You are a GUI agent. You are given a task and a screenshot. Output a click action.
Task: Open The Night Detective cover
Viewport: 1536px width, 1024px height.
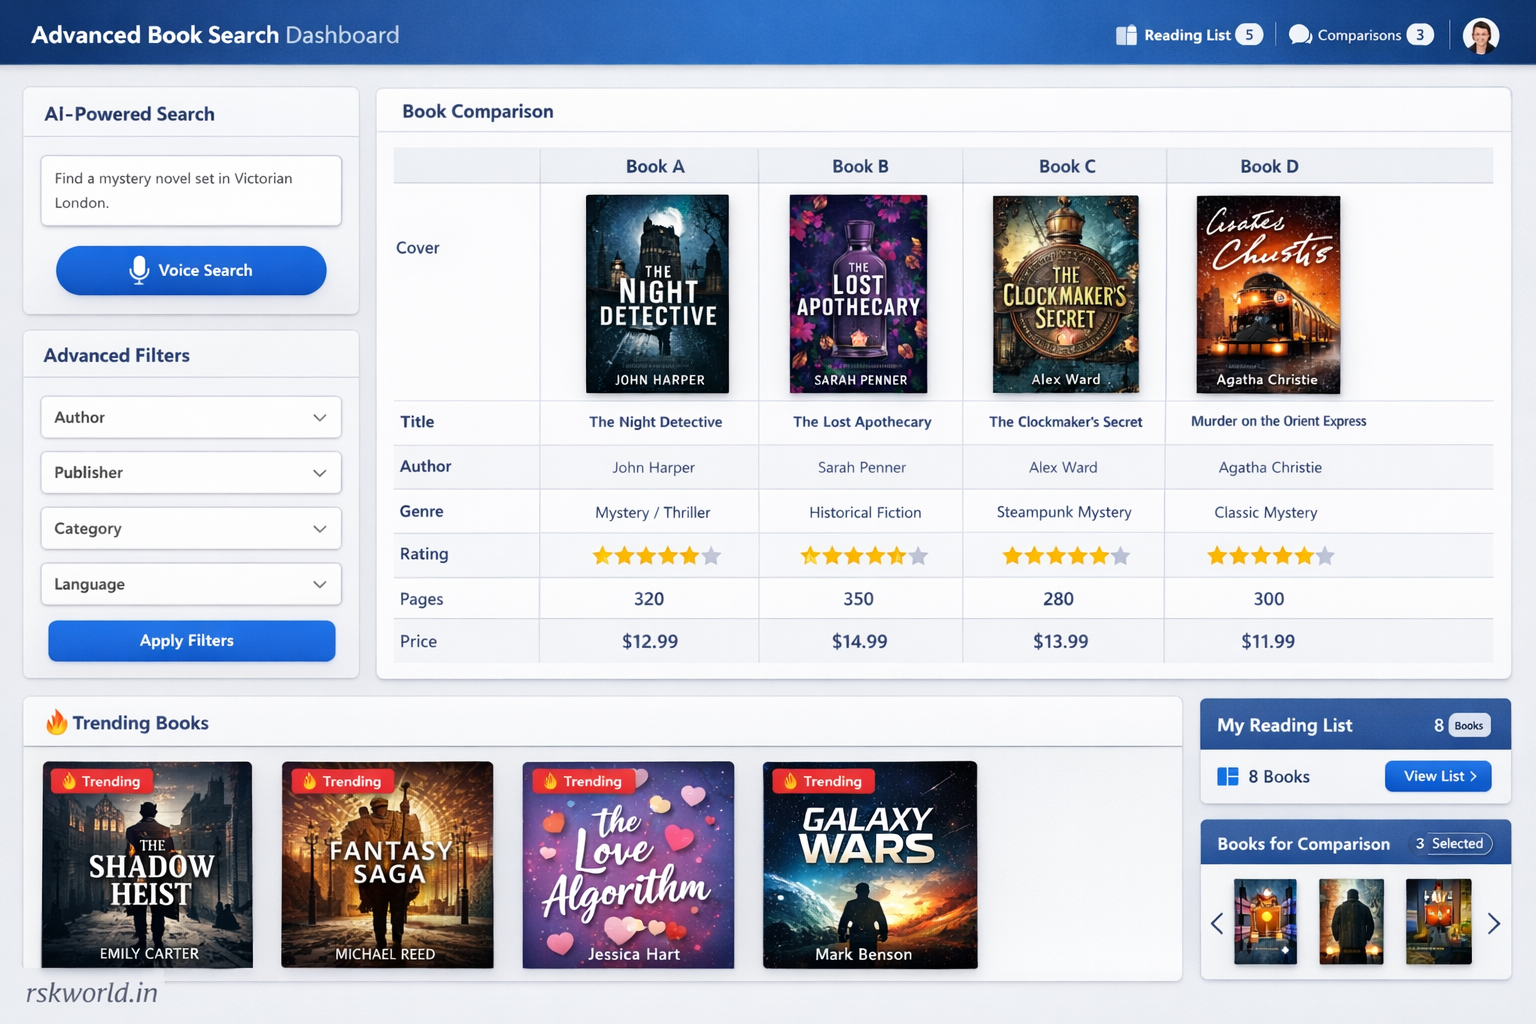657,294
